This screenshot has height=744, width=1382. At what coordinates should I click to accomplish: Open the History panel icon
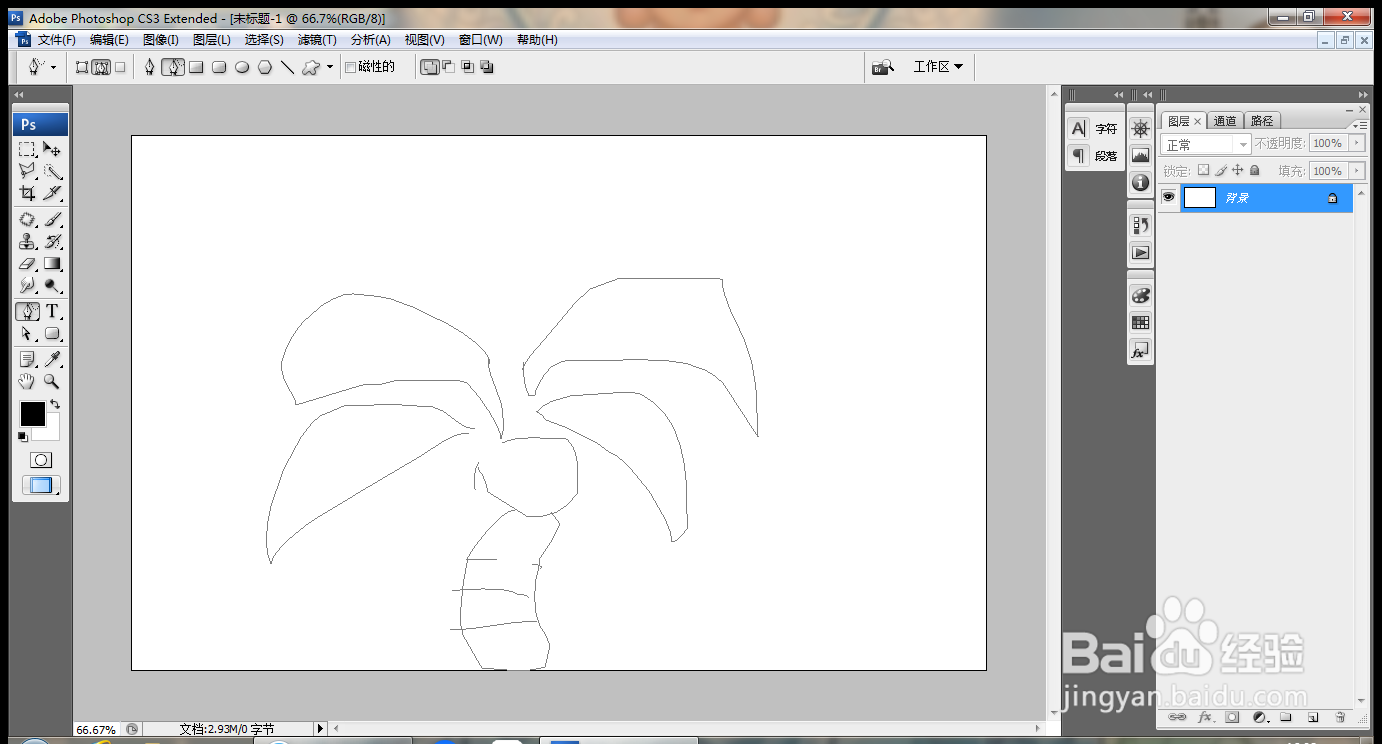pyautogui.click(x=1140, y=225)
